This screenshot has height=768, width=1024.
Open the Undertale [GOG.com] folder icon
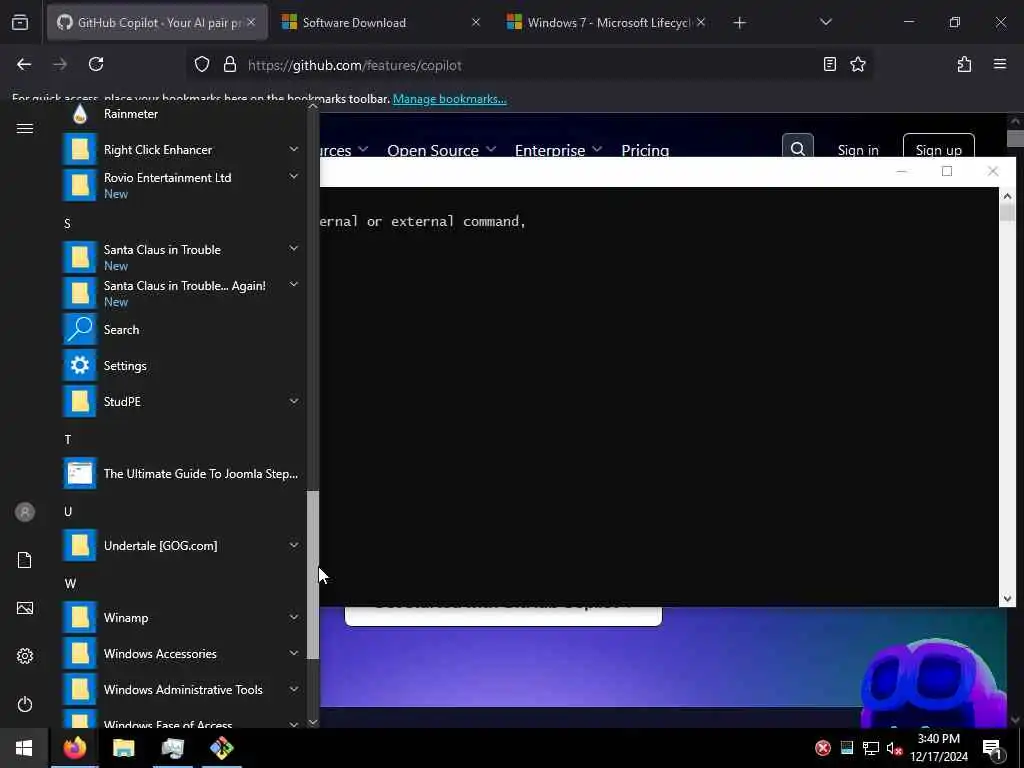tap(80, 545)
